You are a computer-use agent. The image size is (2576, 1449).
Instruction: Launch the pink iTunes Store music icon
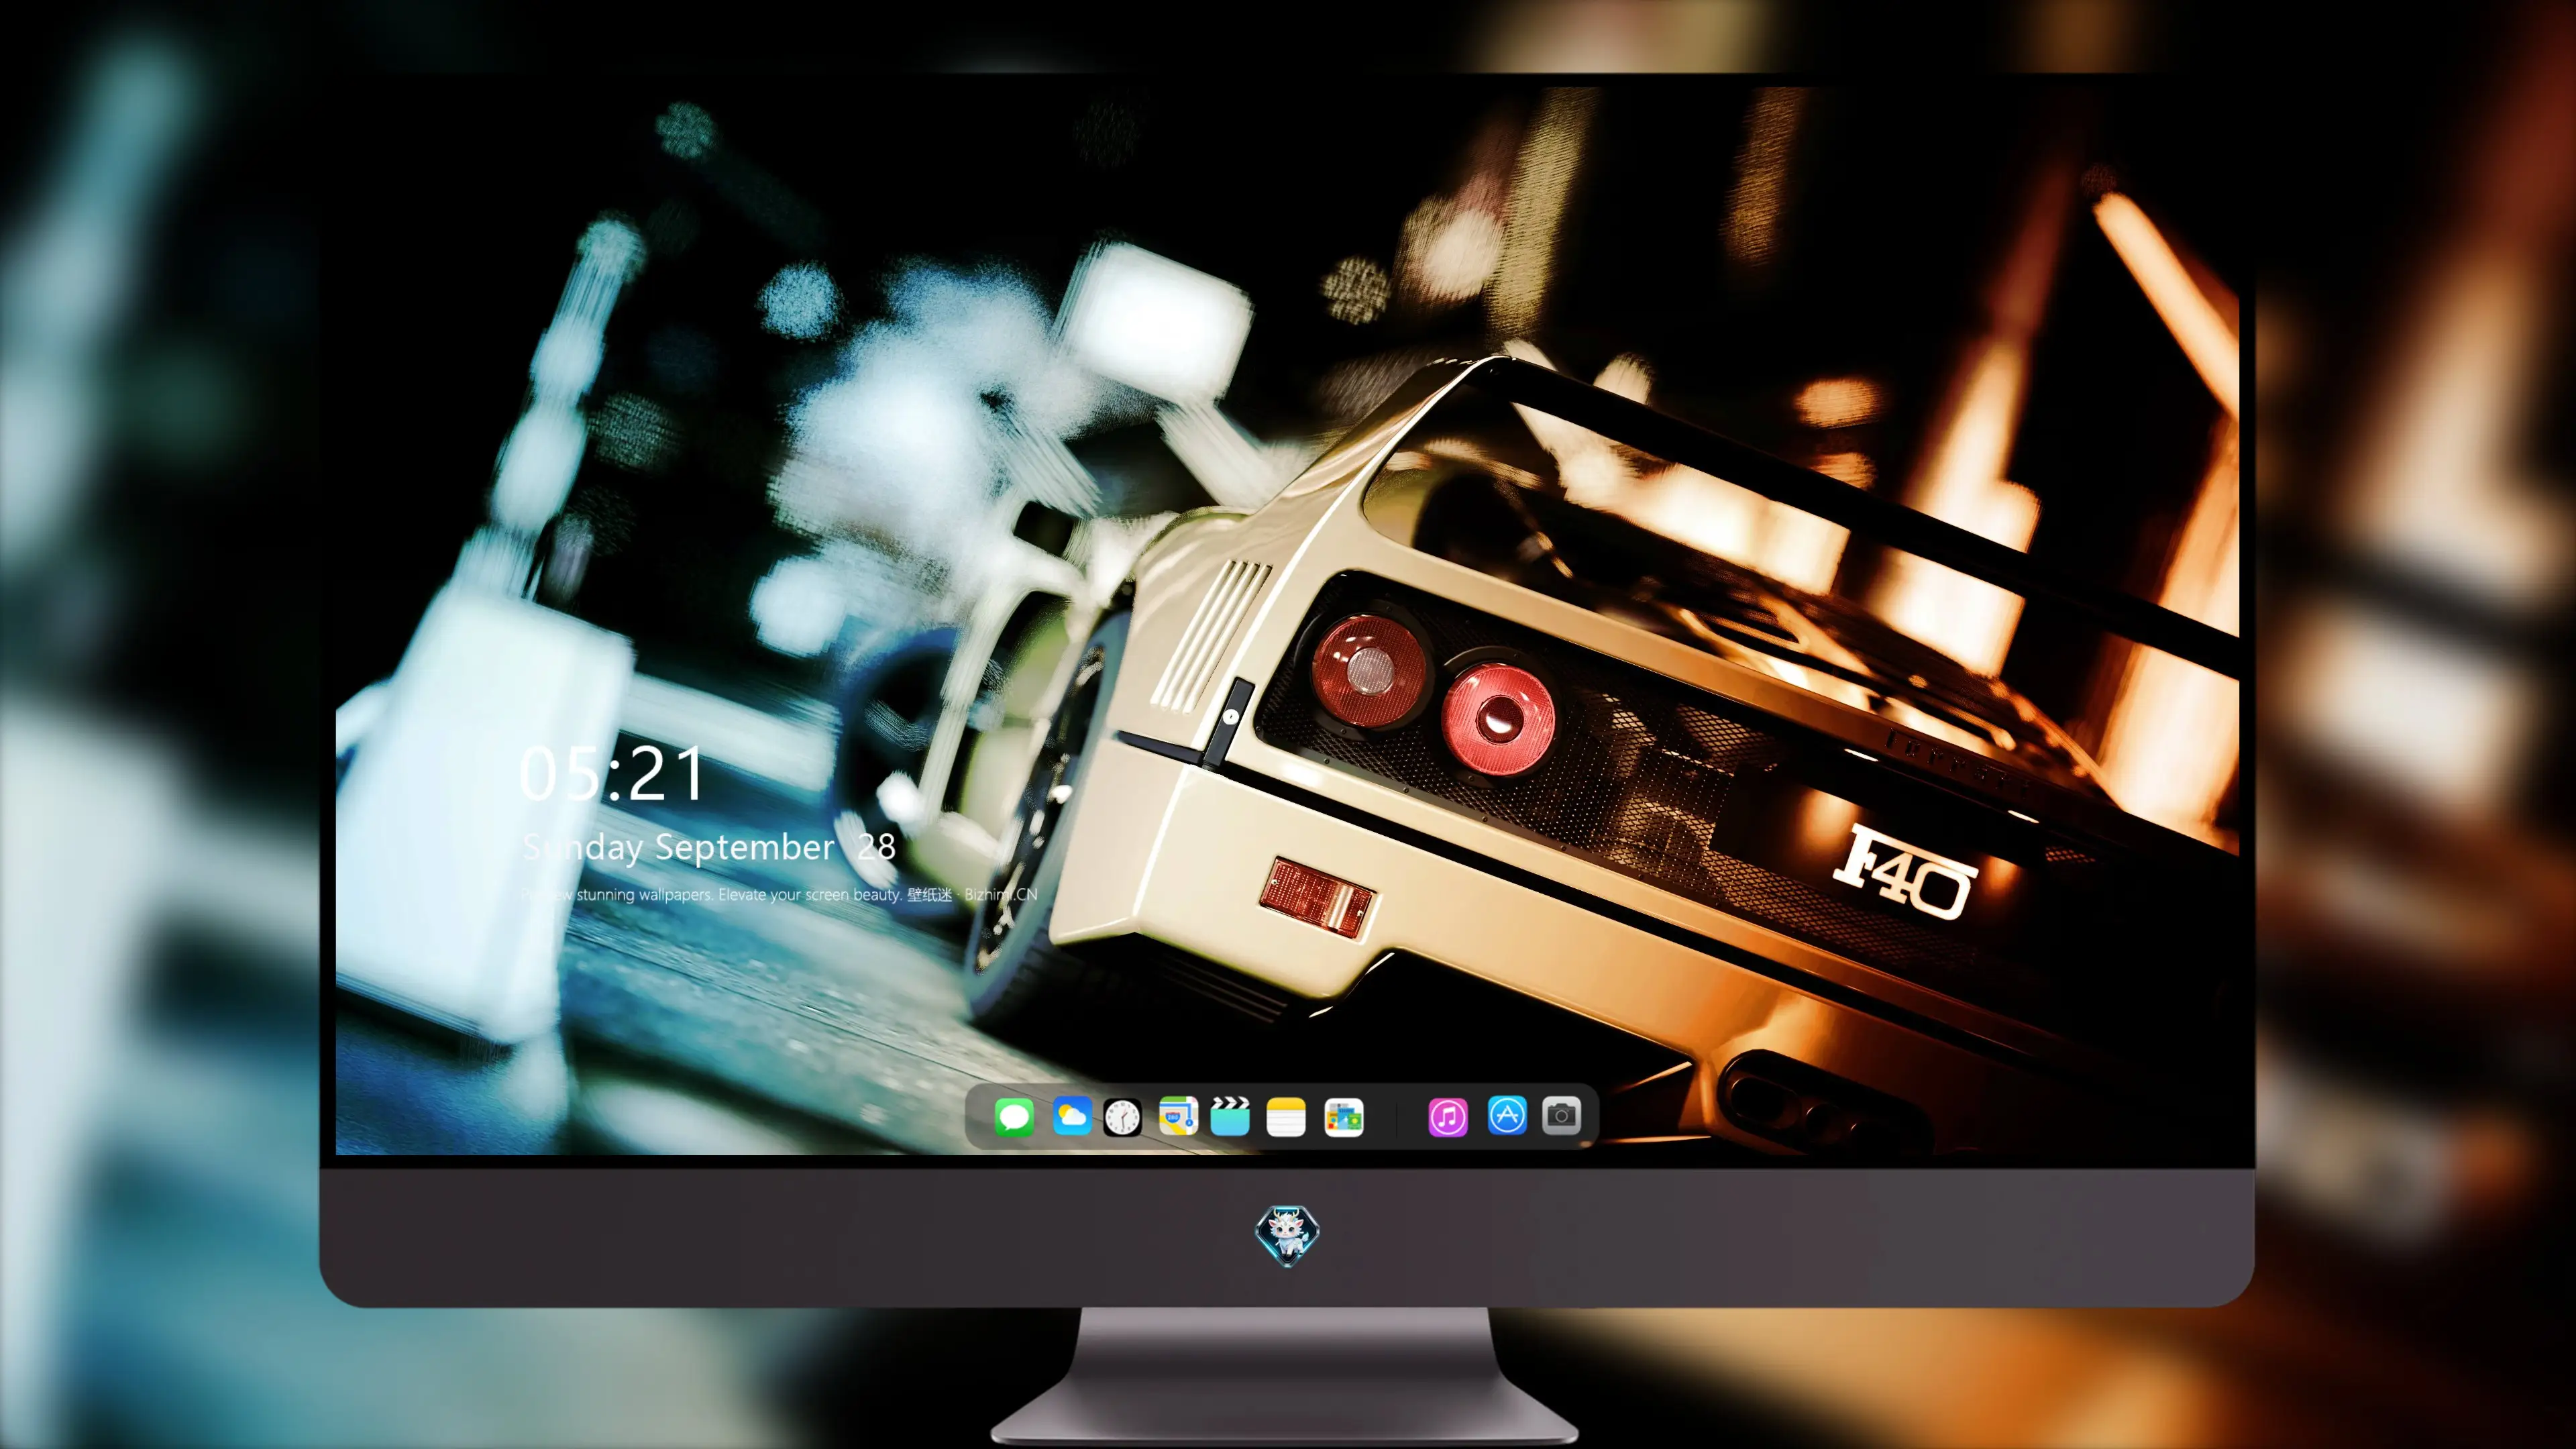tap(1448, 1117)
